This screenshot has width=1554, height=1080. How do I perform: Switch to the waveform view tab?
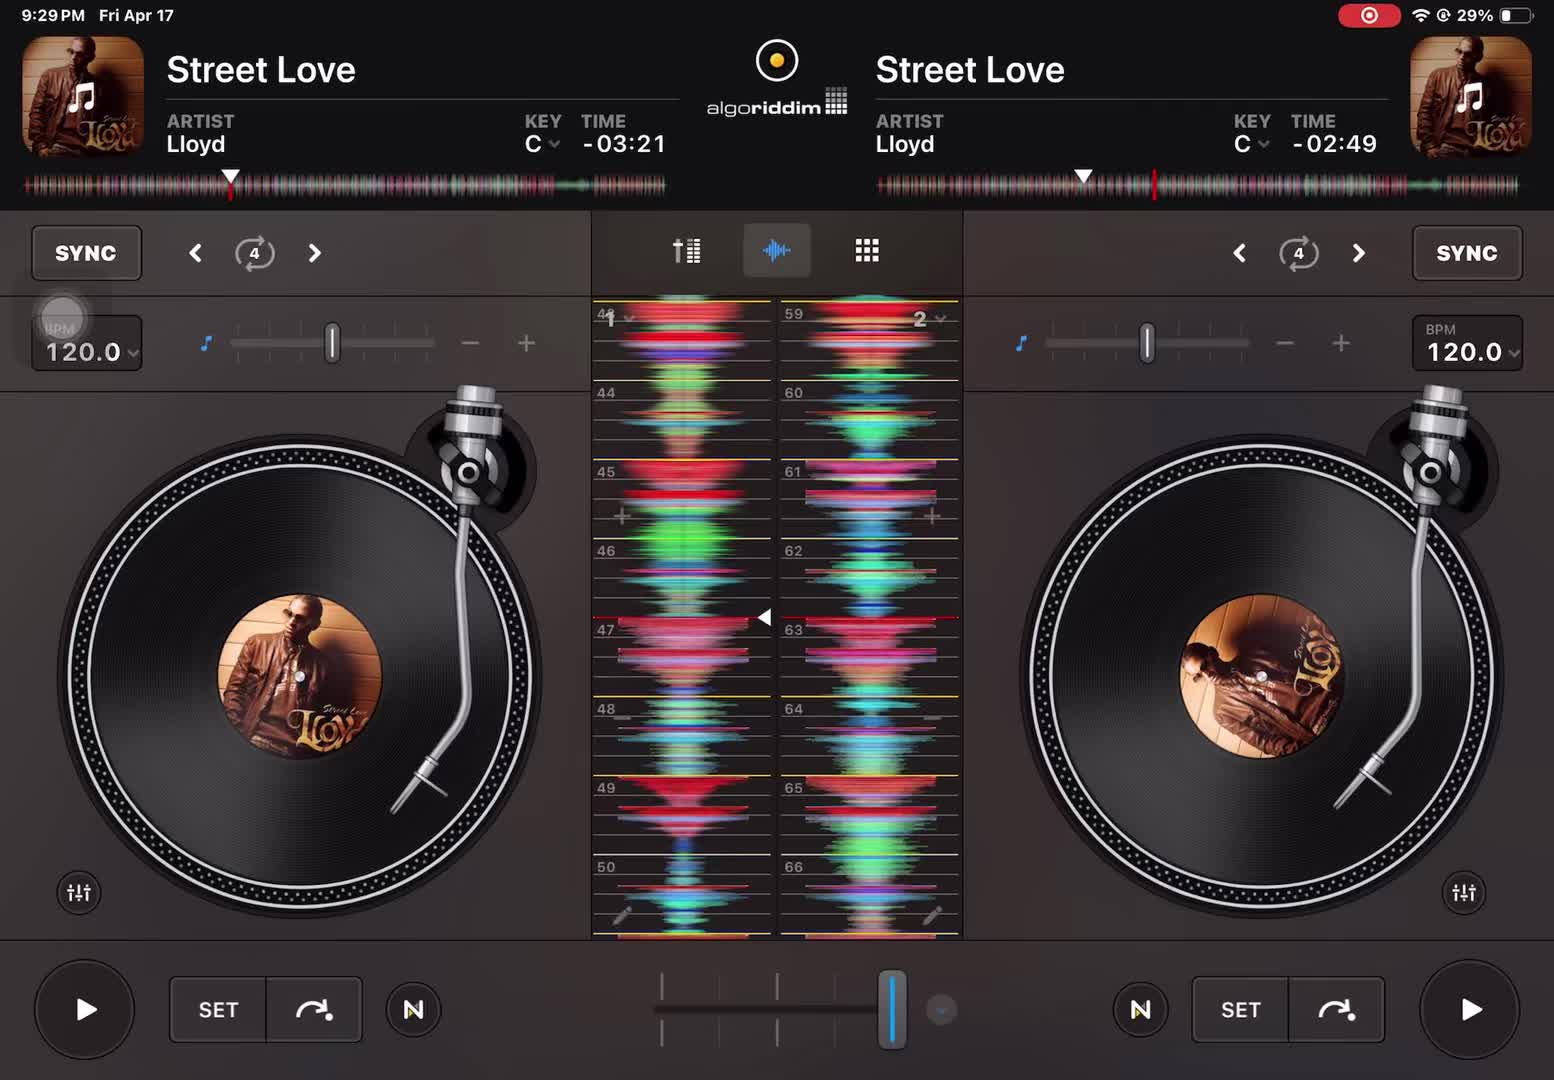pyautogui.click(x=777, y=250)
